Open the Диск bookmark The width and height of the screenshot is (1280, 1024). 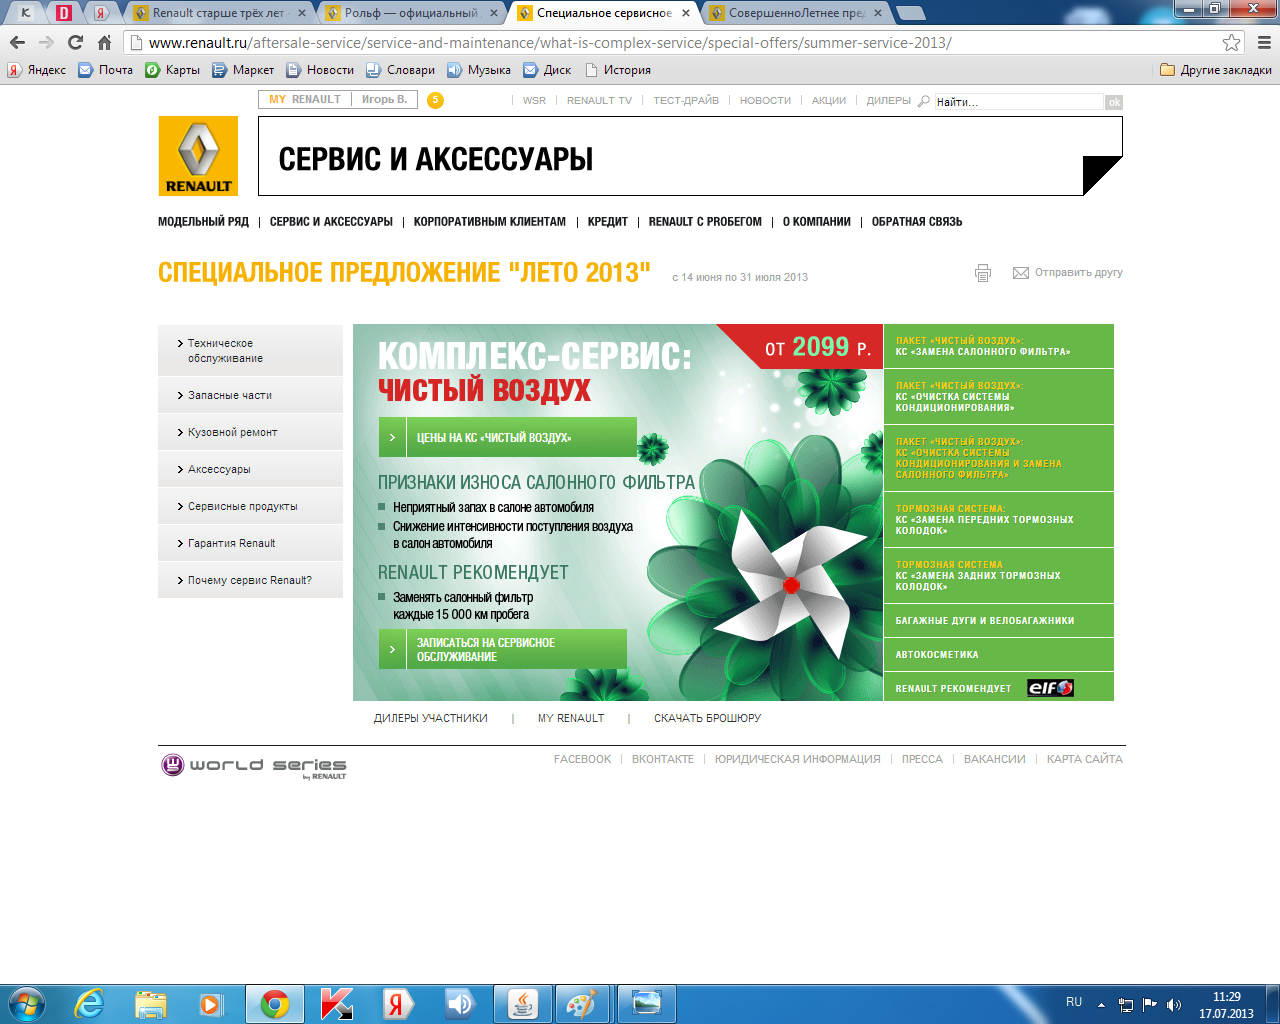548,70
